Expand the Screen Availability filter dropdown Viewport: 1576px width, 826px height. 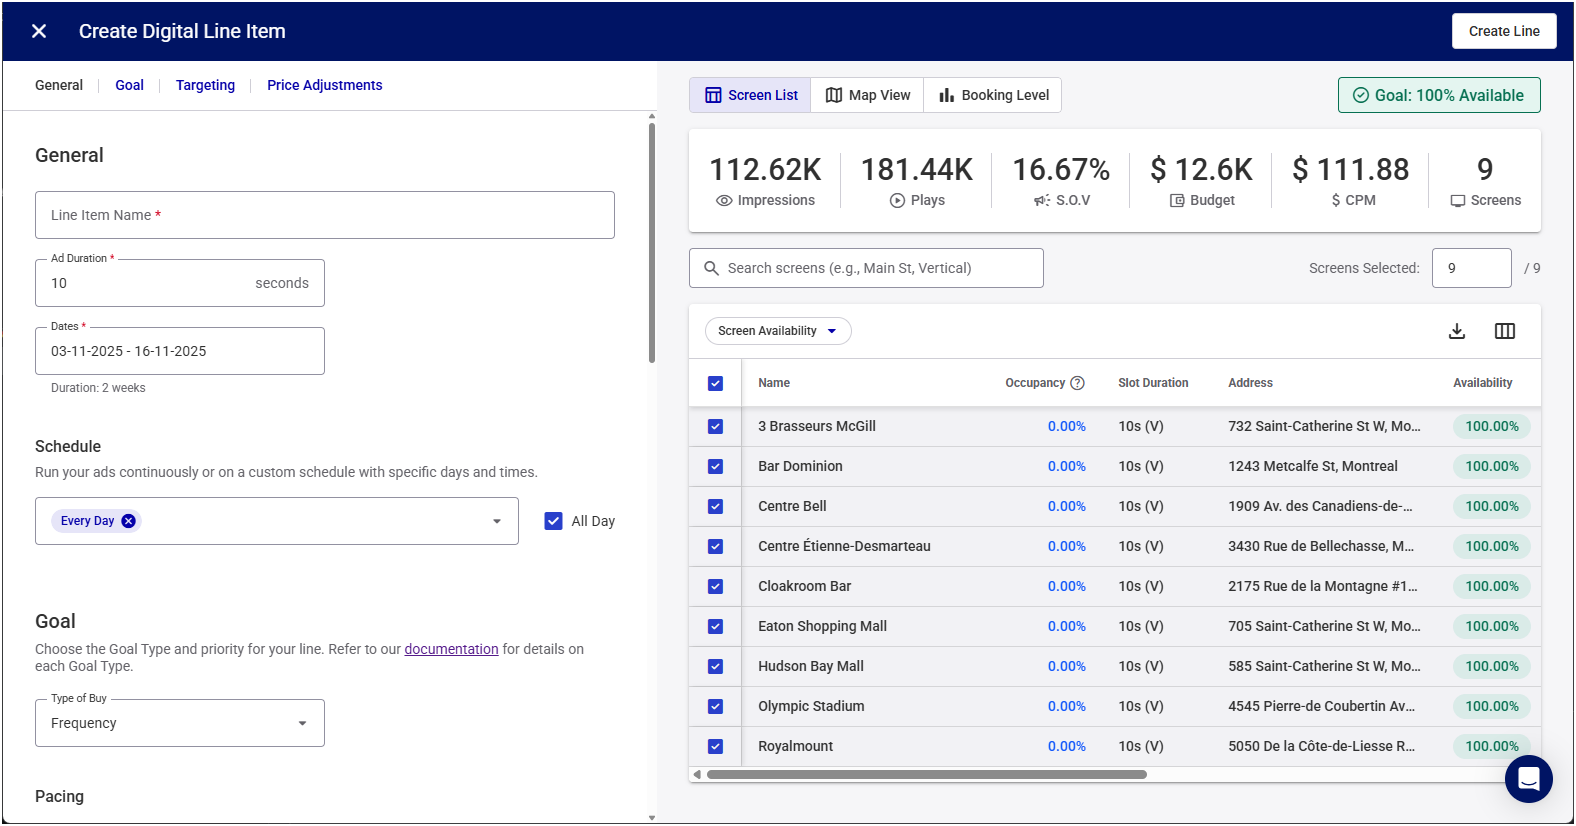[x=778, y=331]
